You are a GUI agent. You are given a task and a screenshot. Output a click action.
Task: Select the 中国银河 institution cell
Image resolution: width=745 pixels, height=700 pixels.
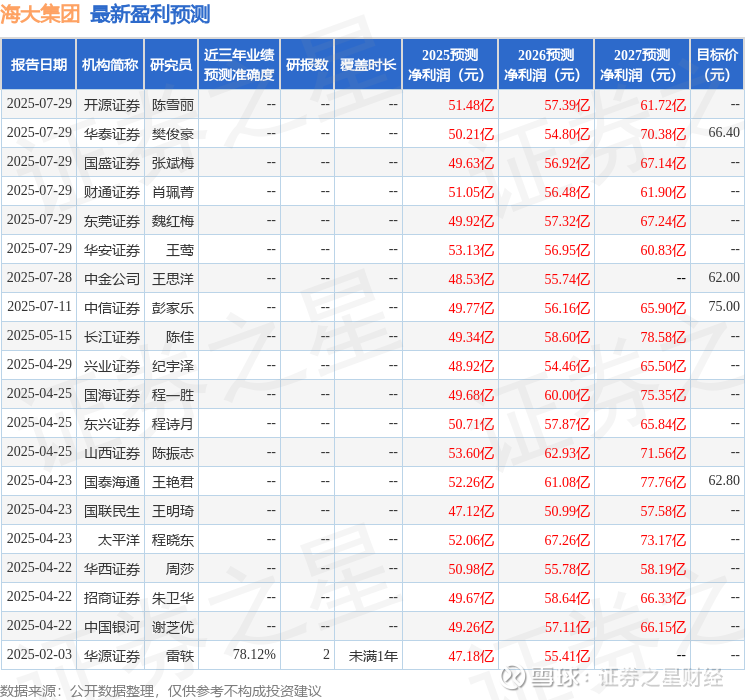tap(112, 627)
